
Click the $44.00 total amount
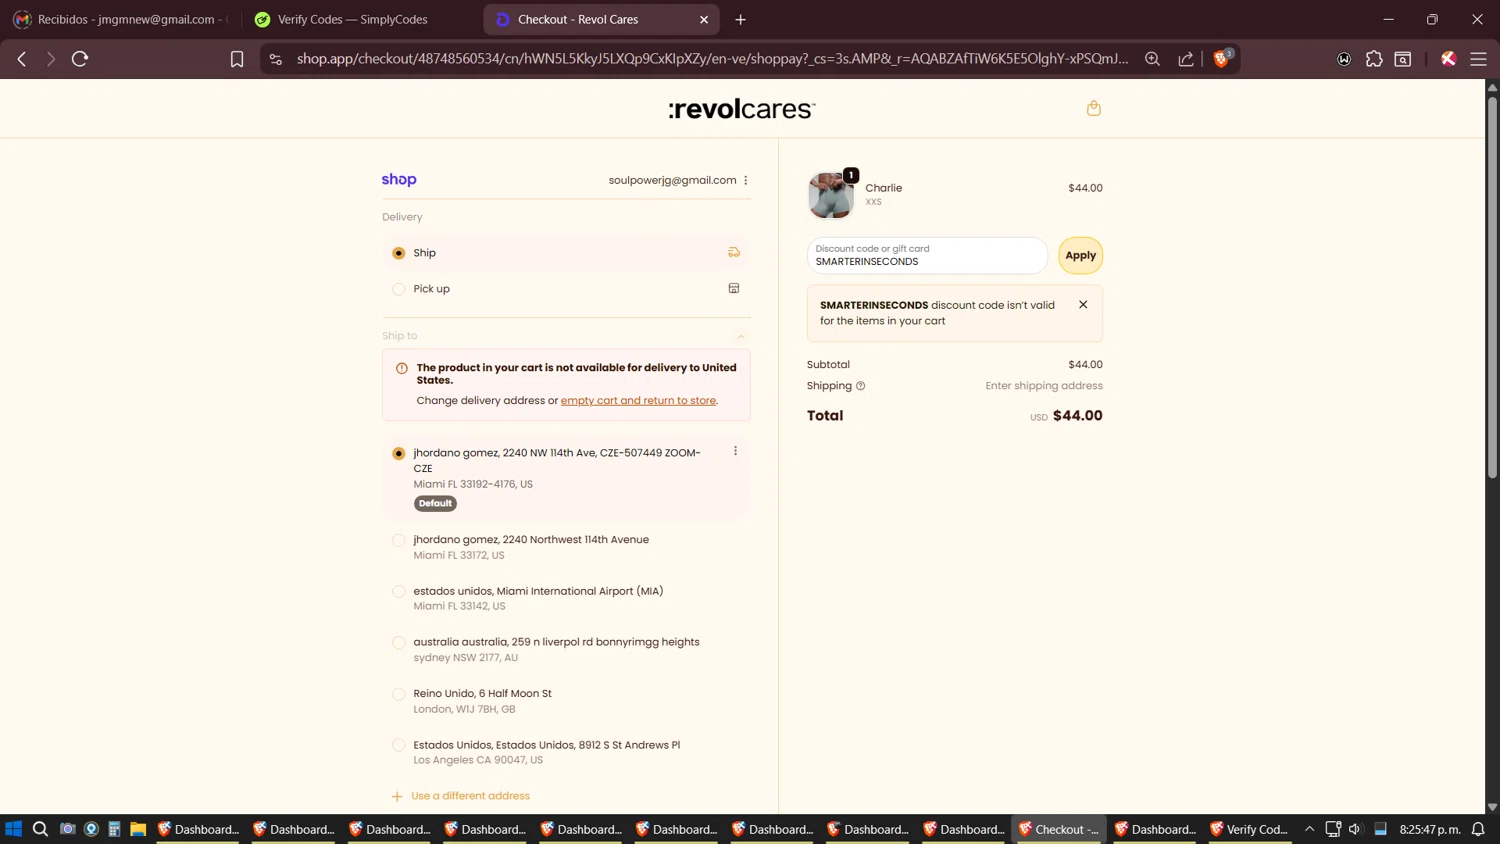click(x=1077, y=416)
